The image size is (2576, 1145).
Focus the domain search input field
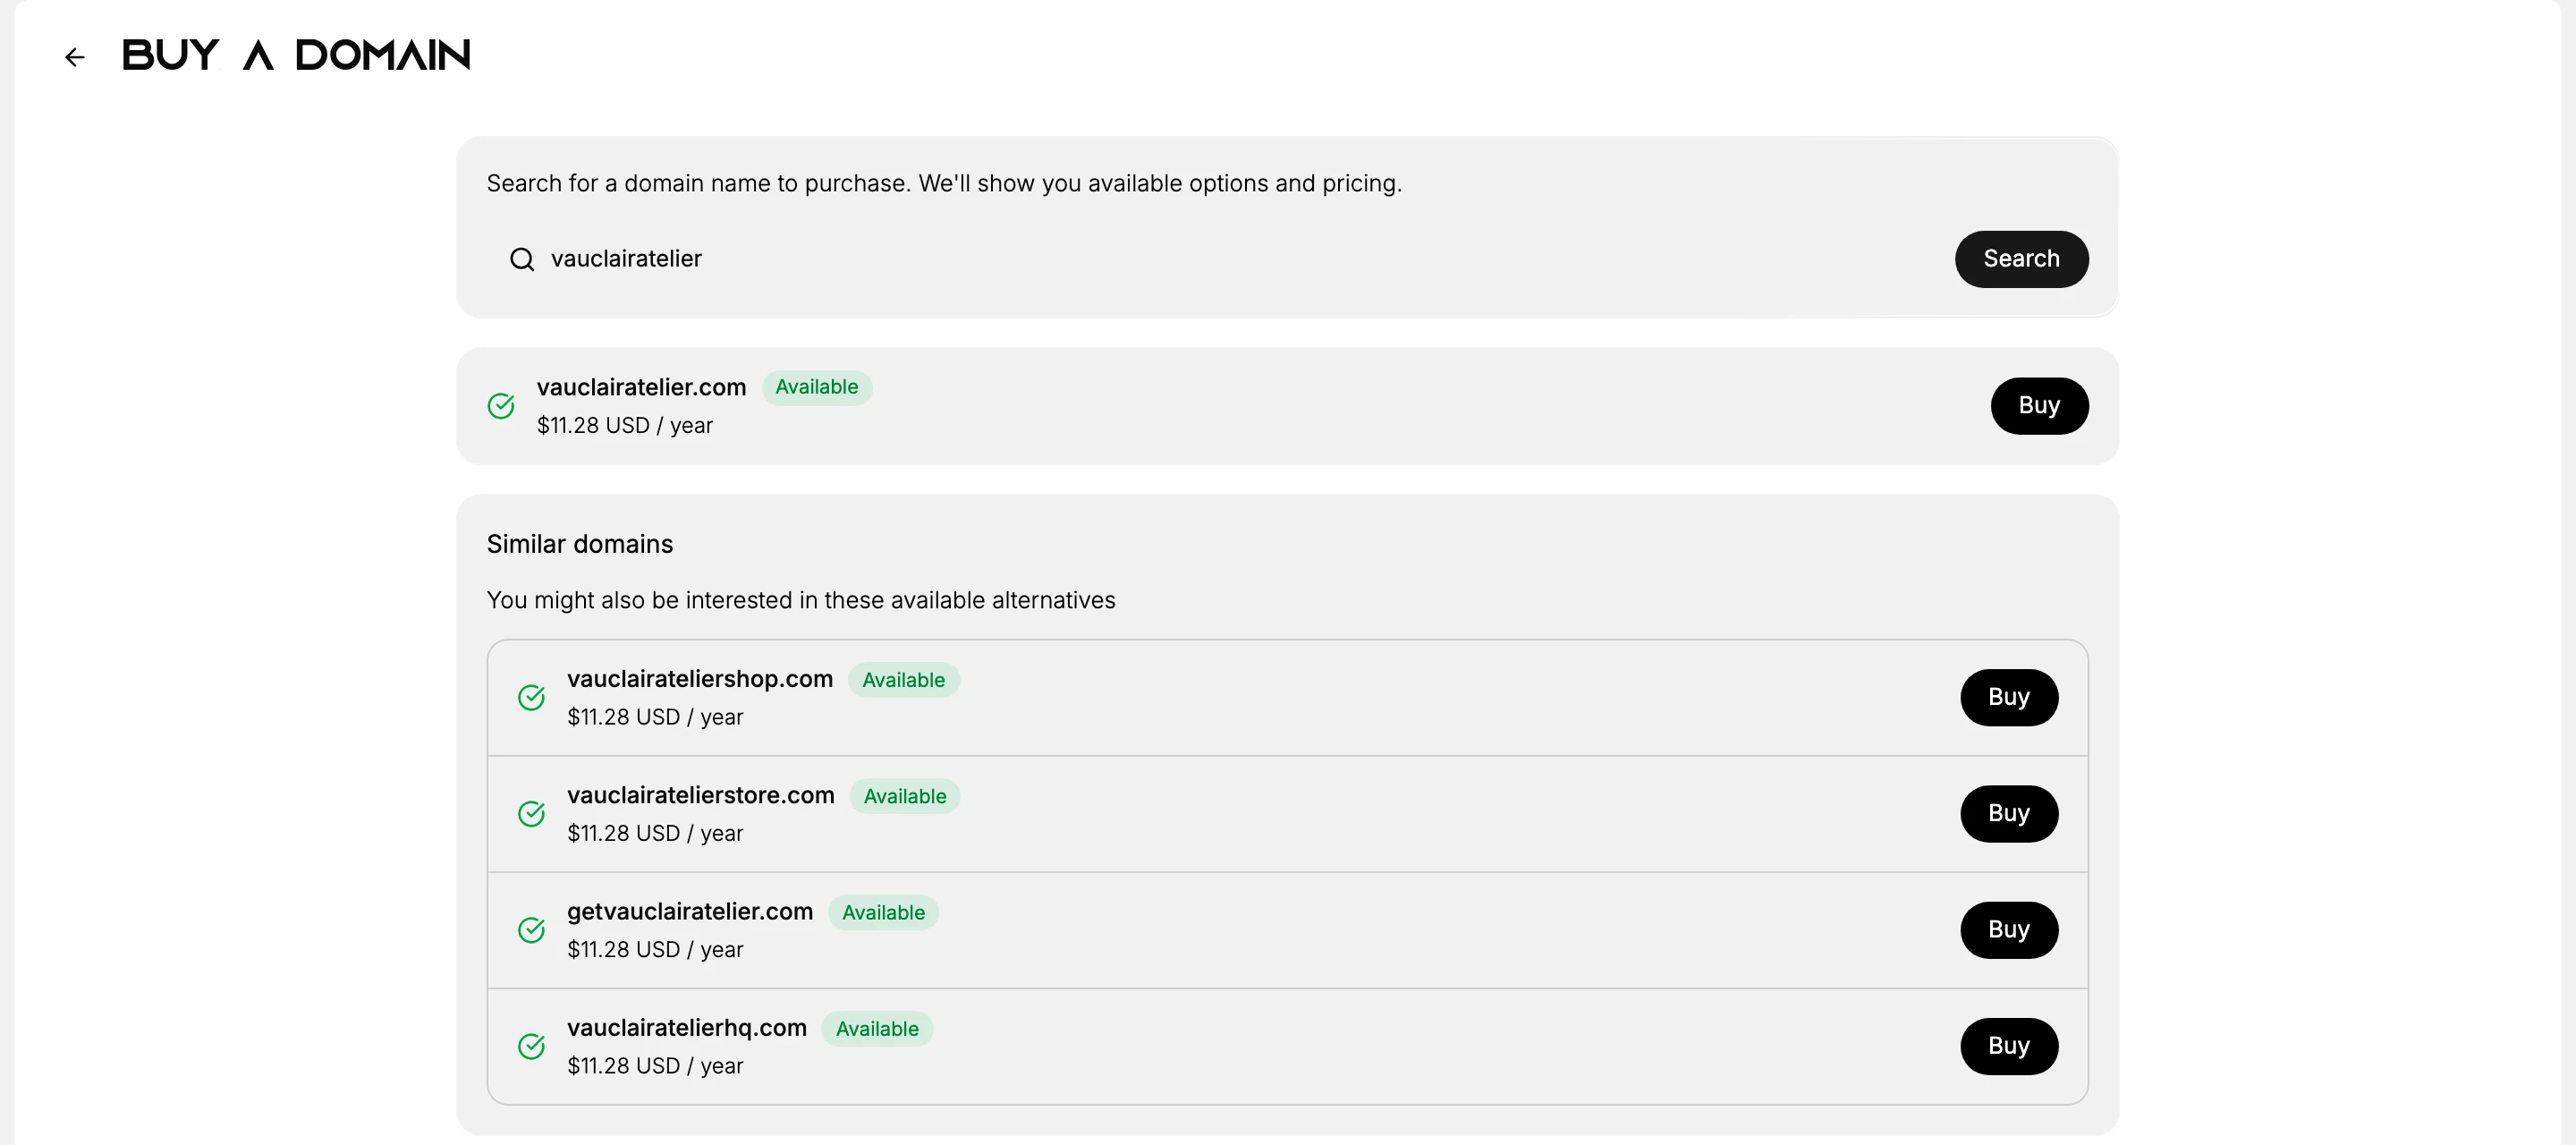tap(1215, 259)
